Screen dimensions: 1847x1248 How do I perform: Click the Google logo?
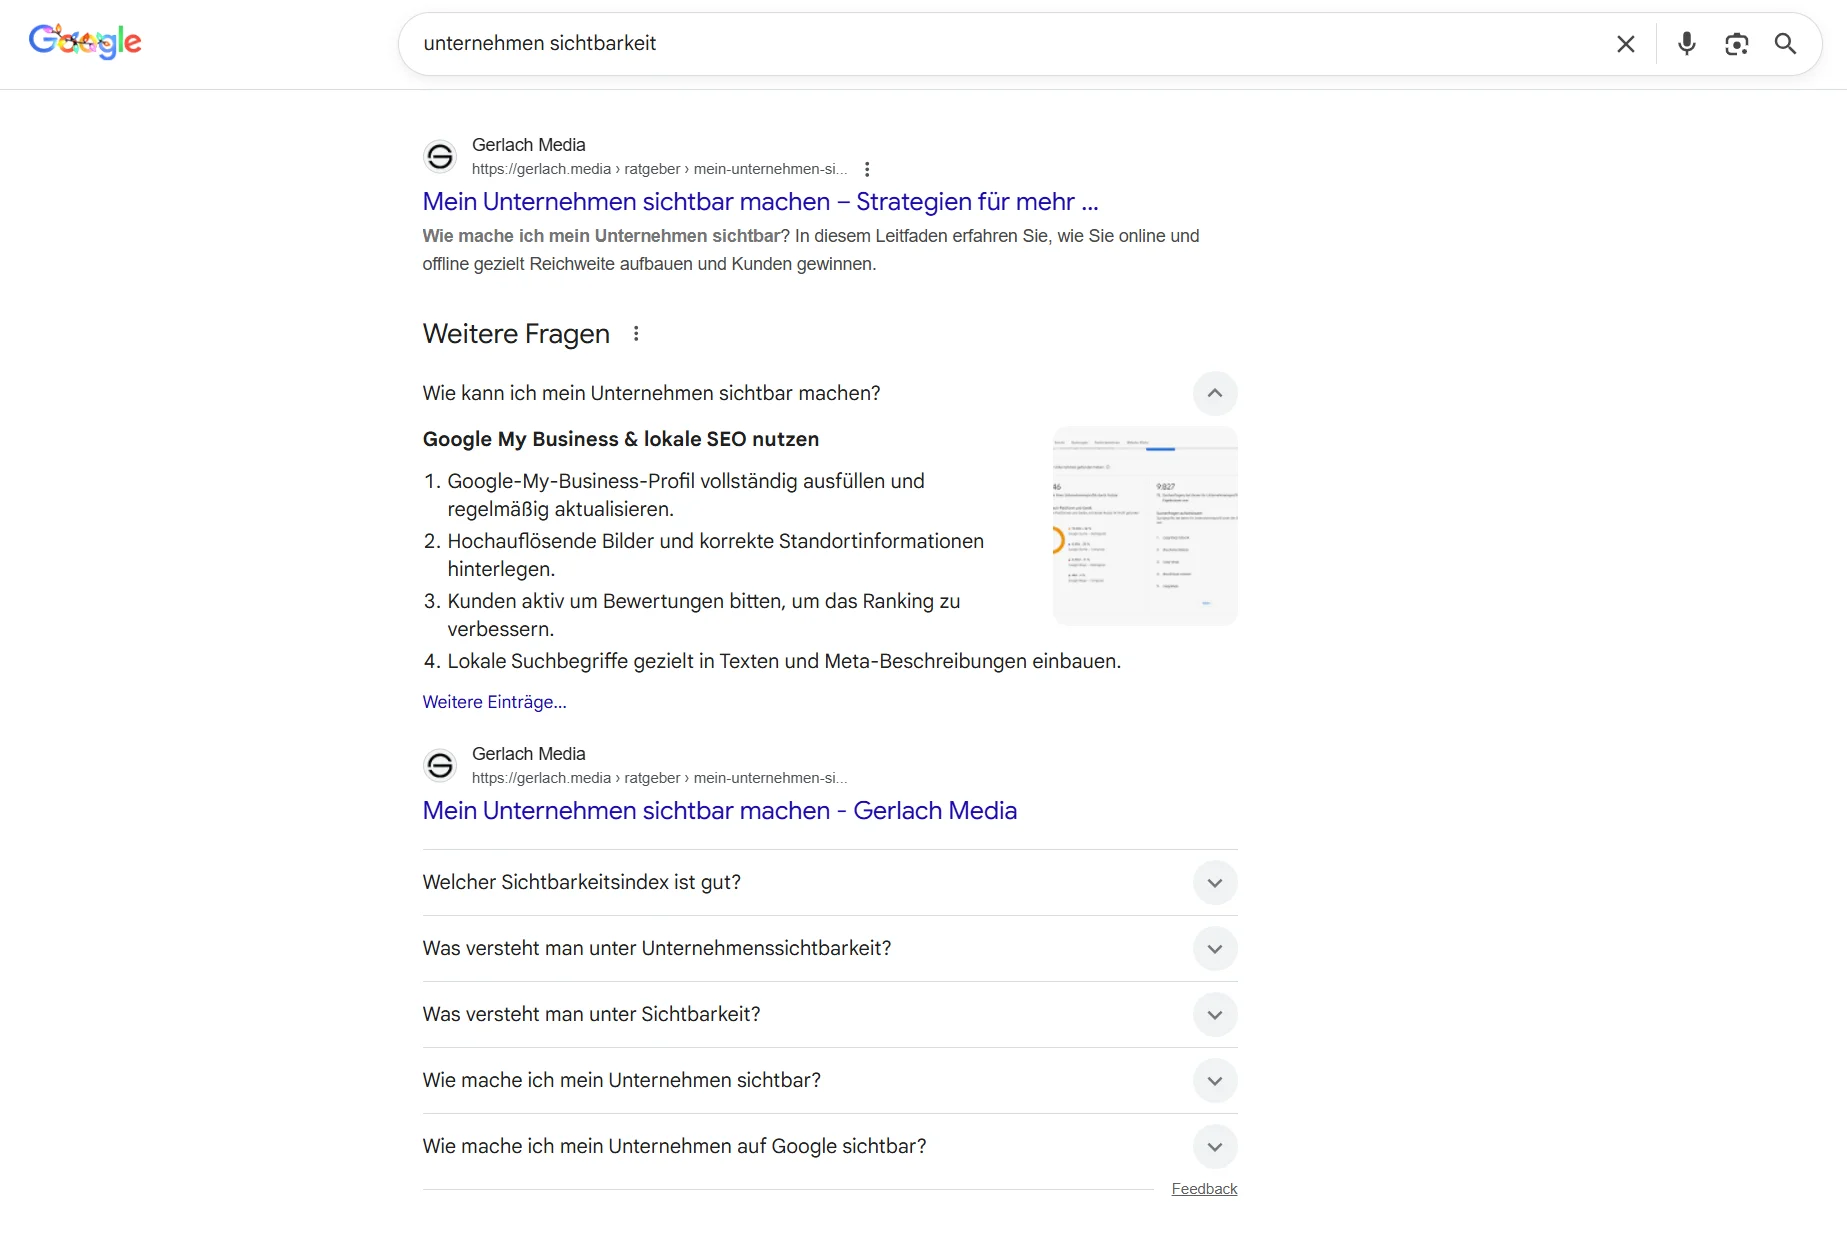tap(85, 41)
